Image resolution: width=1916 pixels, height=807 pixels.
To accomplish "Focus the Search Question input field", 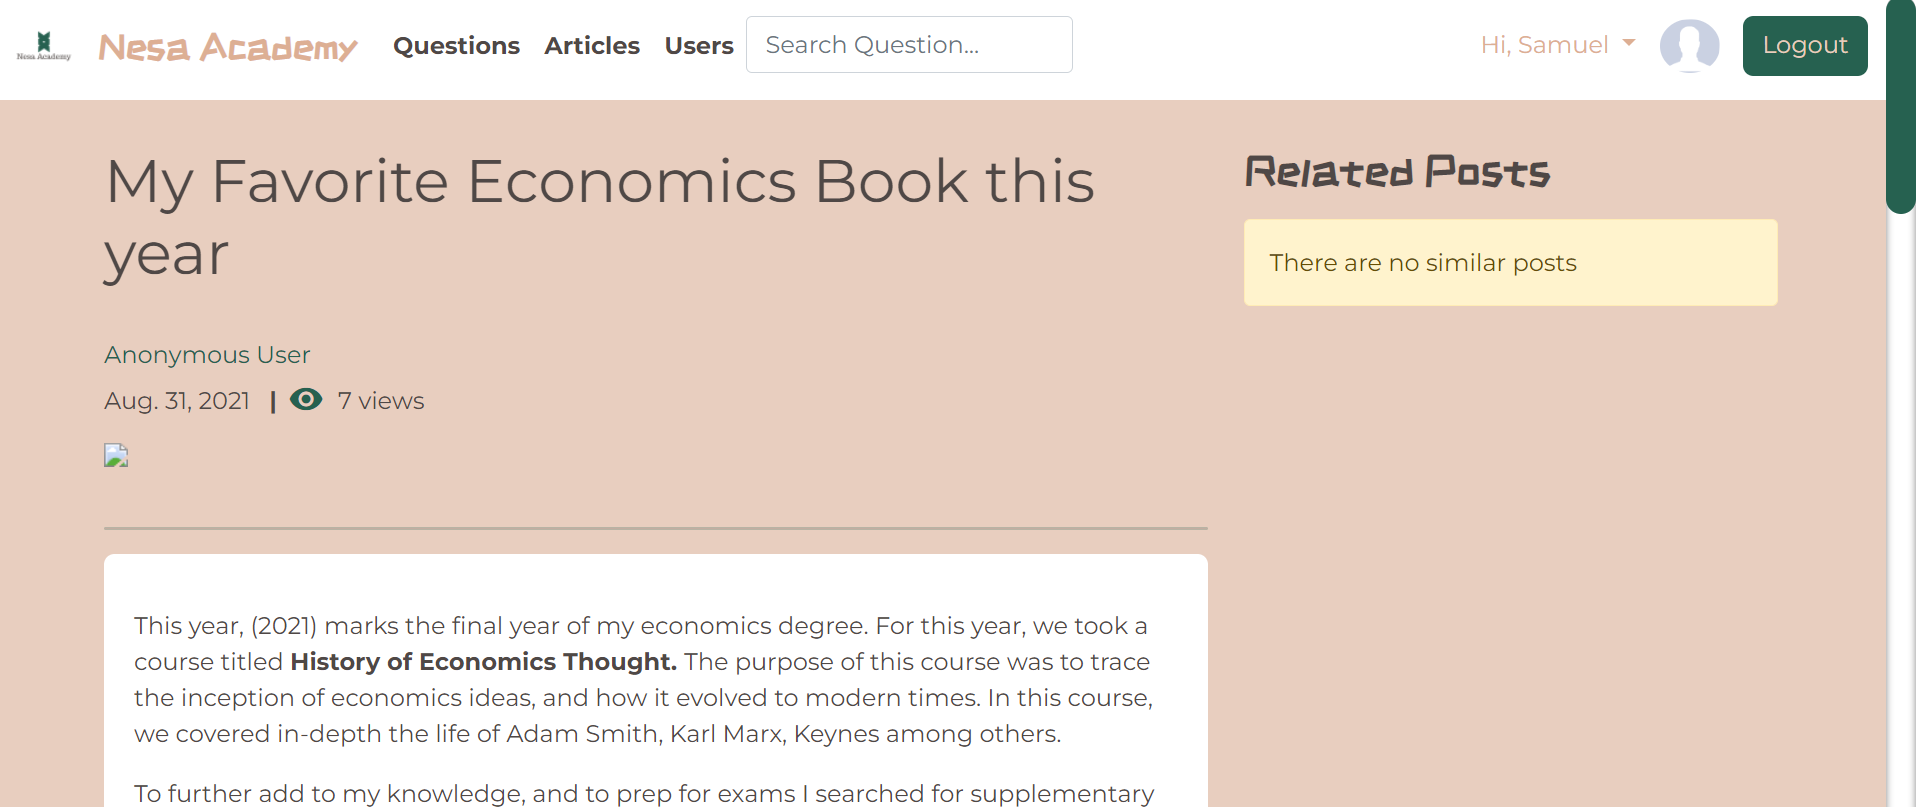I will coord(908,45).
